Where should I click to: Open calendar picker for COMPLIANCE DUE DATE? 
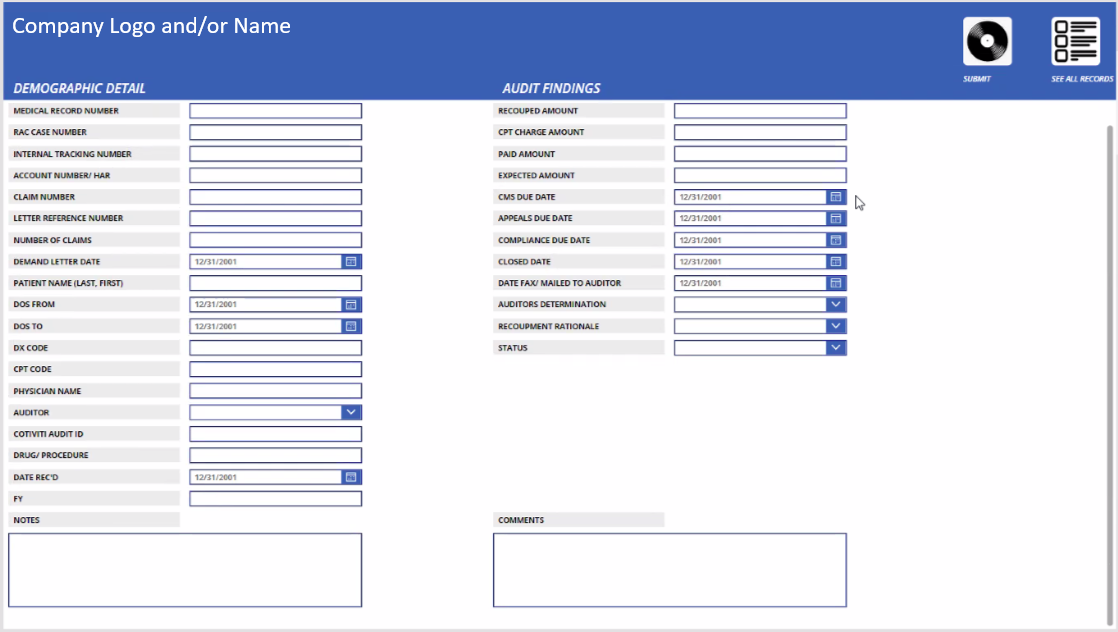coord(836,239)
